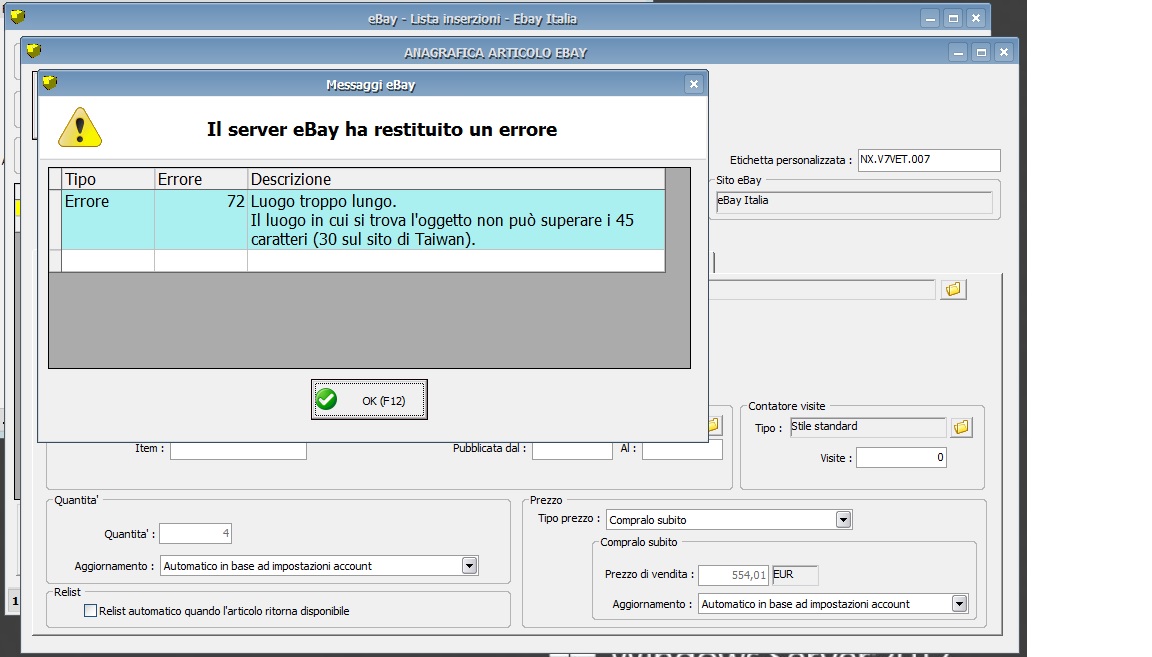The width and height of the screenshot is (1152, 657).
Task: Select the error code 72 cell
Action: 201,220
